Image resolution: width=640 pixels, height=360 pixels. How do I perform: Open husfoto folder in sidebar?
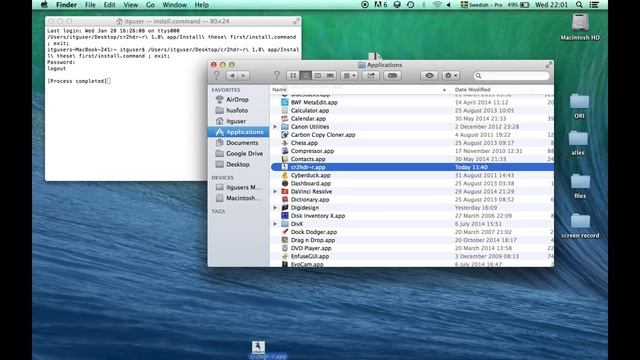(x=238, y=110)
